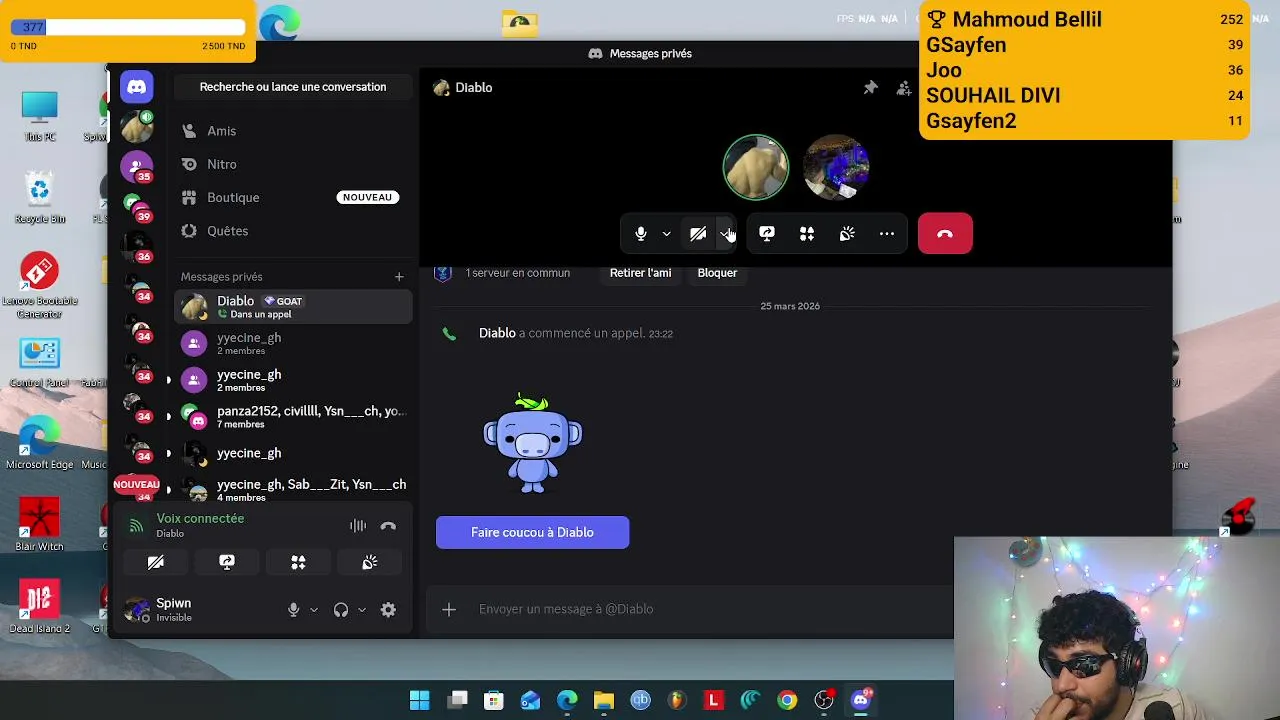Screen dimensions: 1280x720
Task: Hang up with the red end call button
Action: (945, 234)
